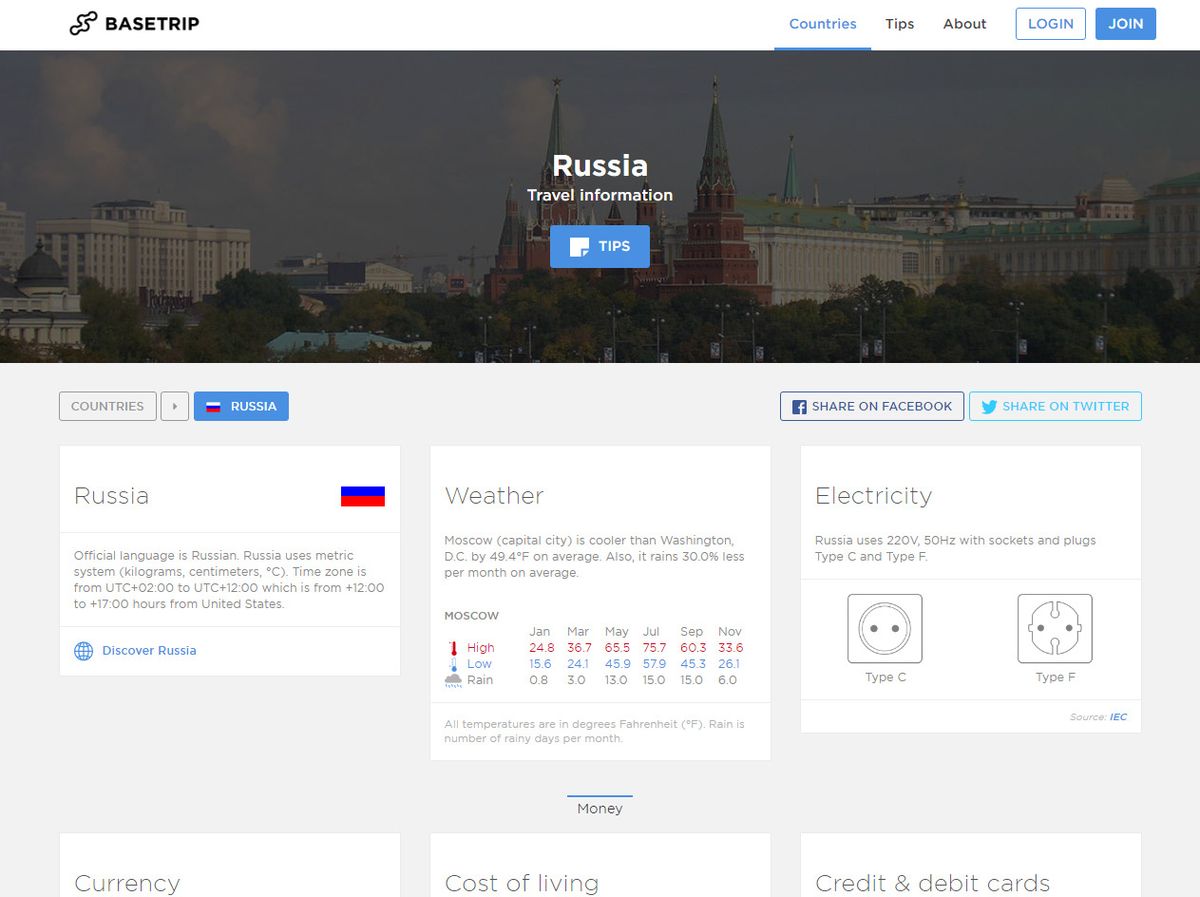Screen dimensions: 1200x897
Task: Expand the breadcrumb arrow between COUNTRIES and RUSSIA
Action: [x=175, y=406]
